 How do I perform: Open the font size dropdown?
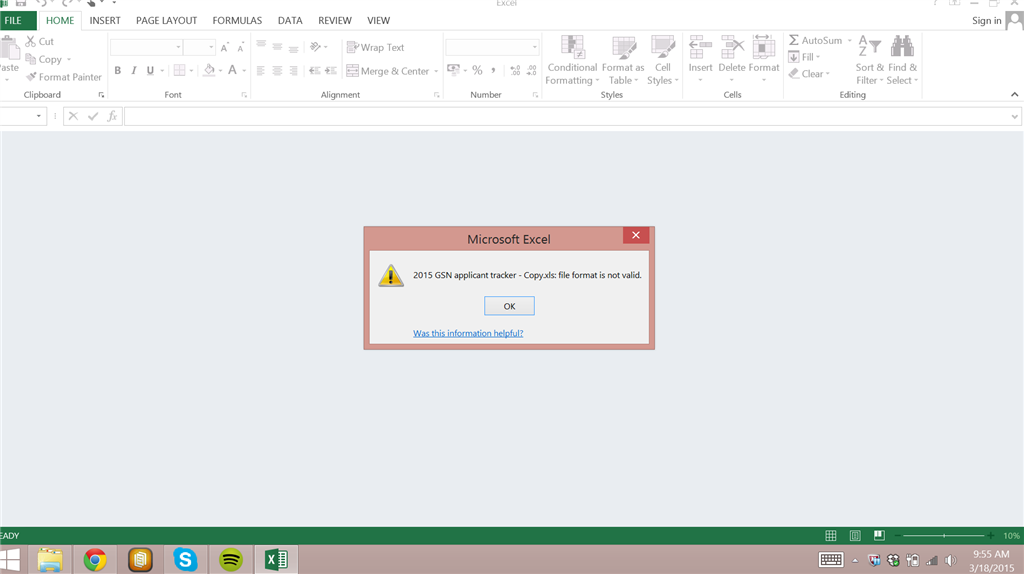tap(211, 47)
